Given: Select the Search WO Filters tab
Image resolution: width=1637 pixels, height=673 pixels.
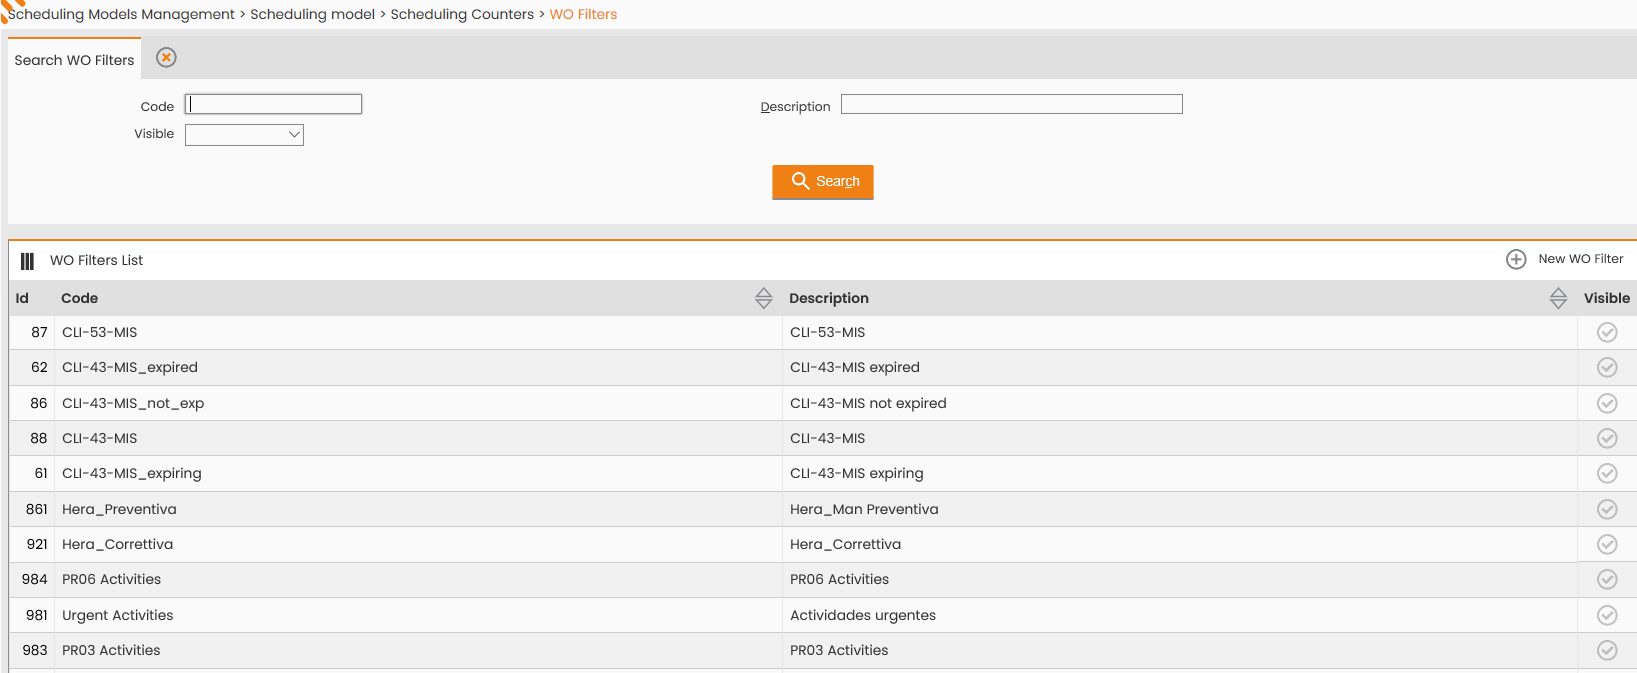Looking at the screenshot, I should [x=74, y=60].
